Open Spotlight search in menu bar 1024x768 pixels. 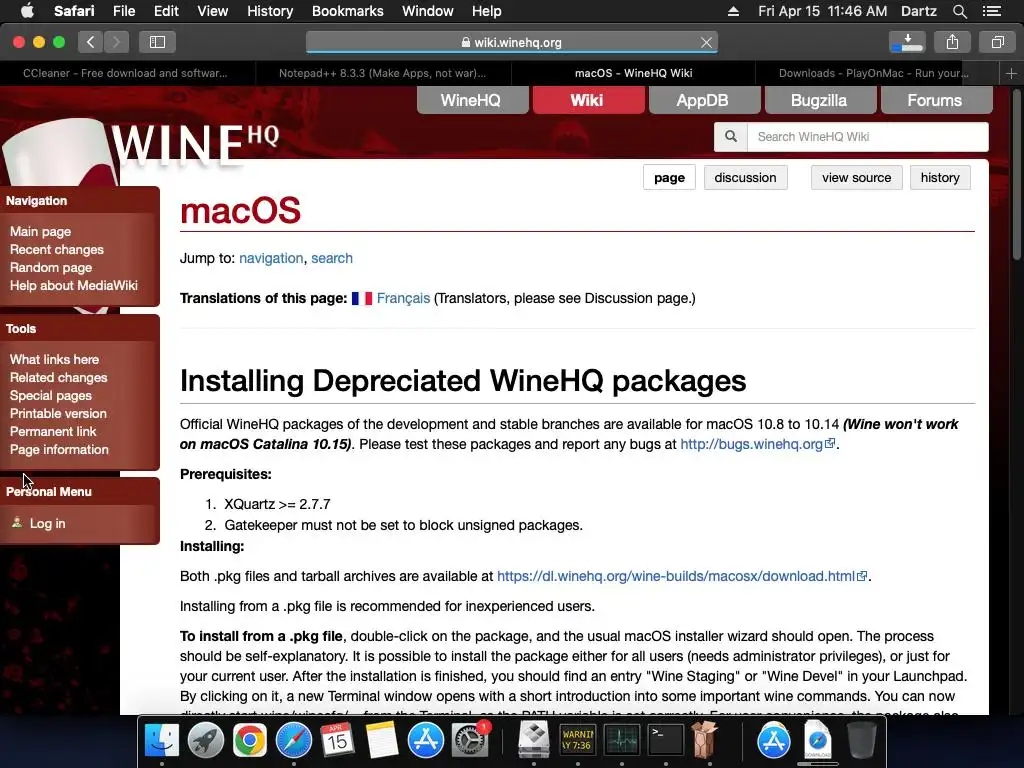coord(959,11)
